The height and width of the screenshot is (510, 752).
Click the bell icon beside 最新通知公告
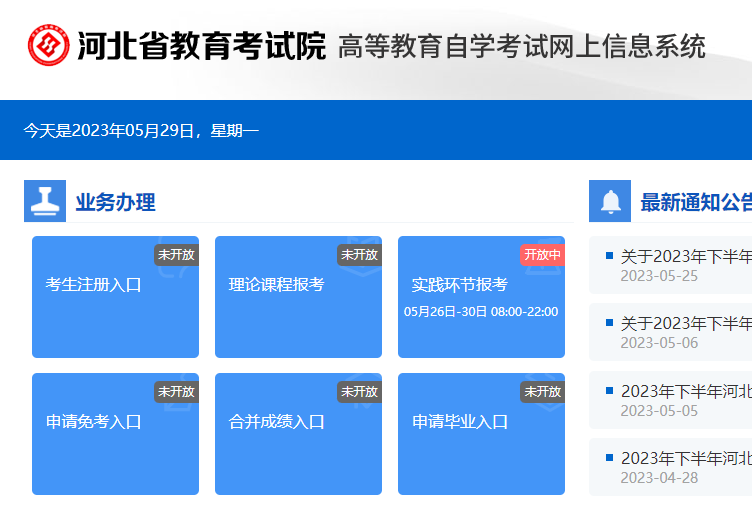(x=610, y=202)
